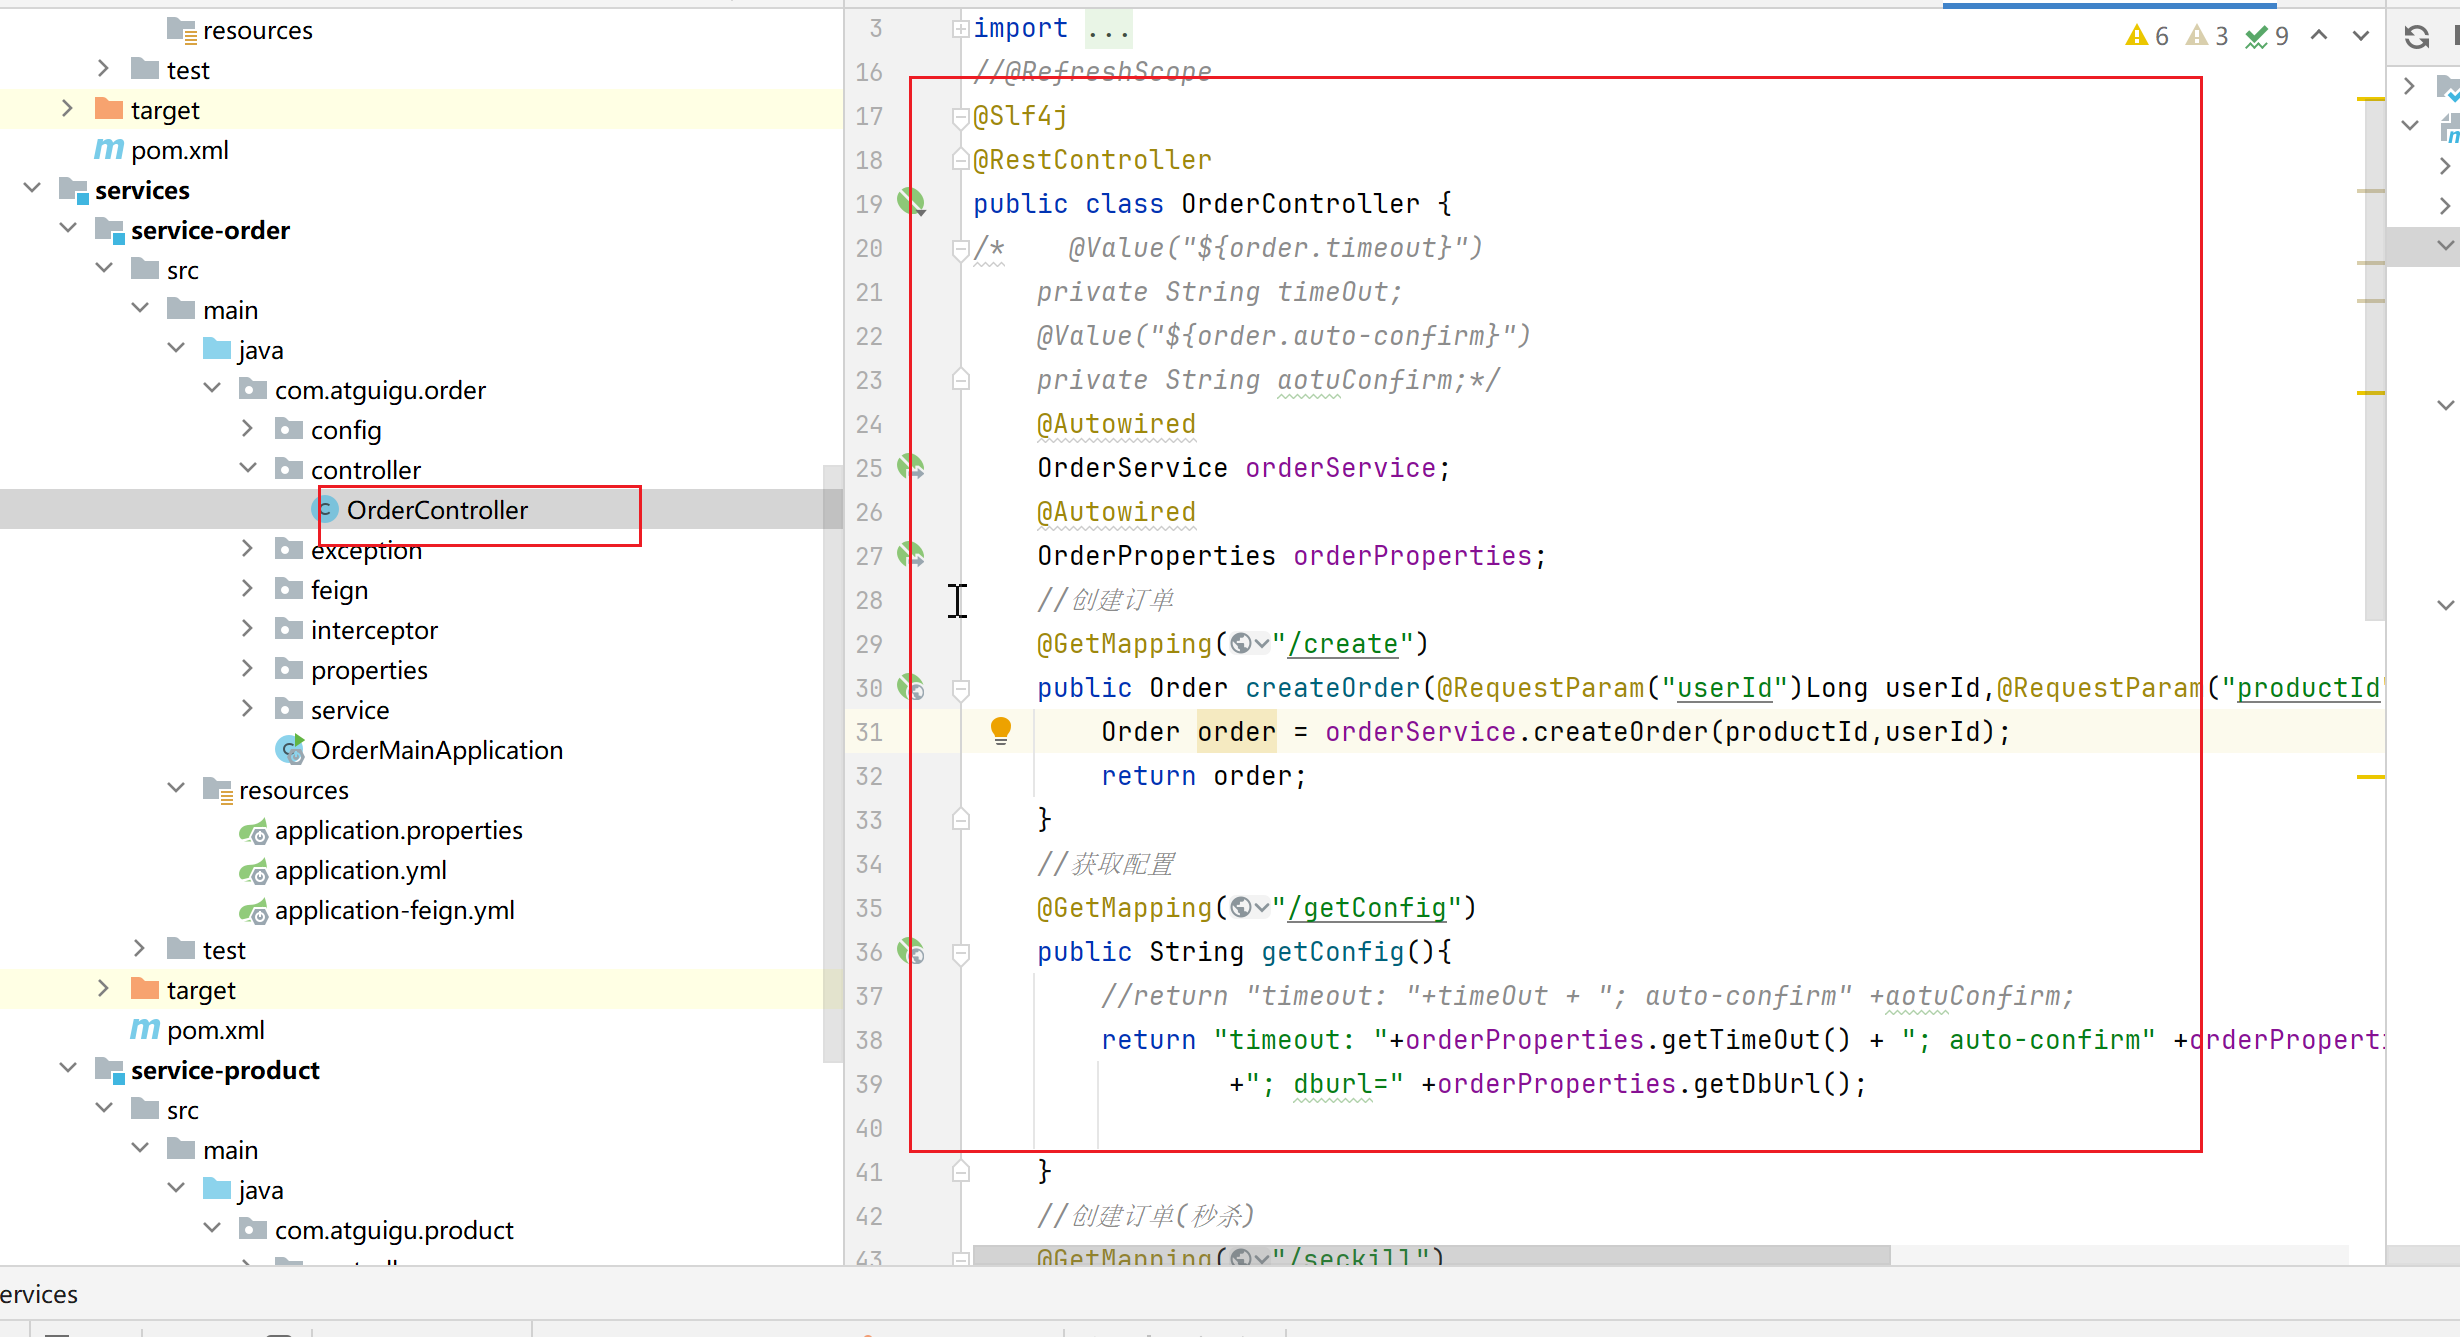The width and height of the screenshot is (2460, 1337).
Task: Click the editor horizontal scrollbar at bottom
Action: click(1432, 1255)
